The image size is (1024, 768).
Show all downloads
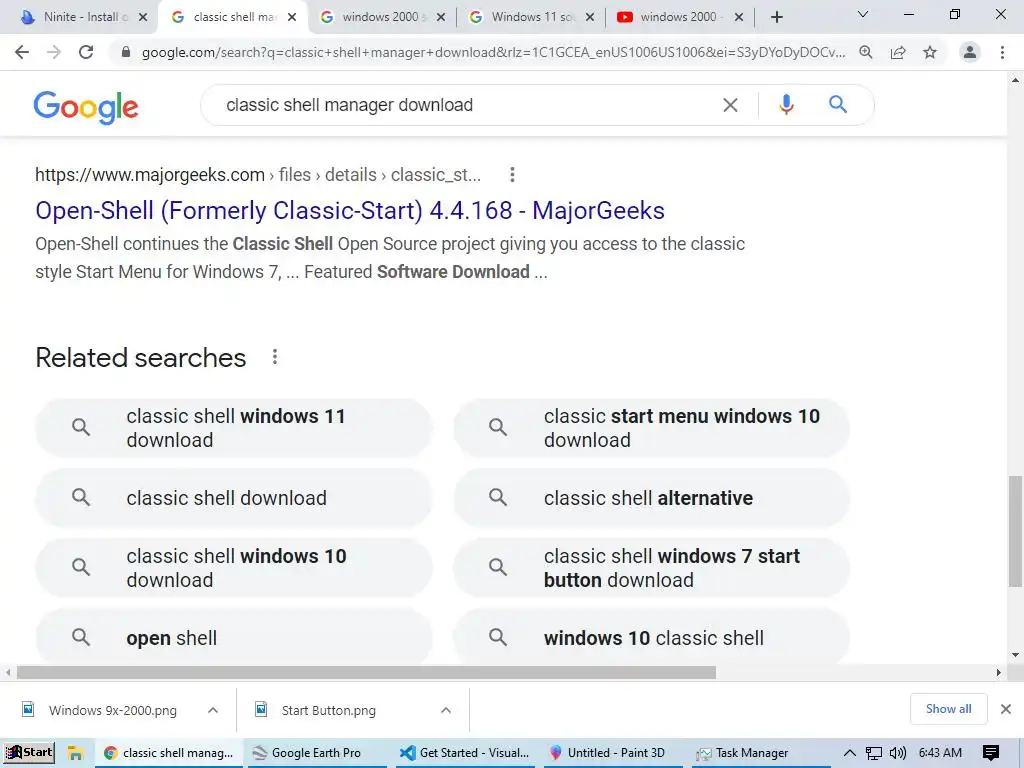coord(948,709)
